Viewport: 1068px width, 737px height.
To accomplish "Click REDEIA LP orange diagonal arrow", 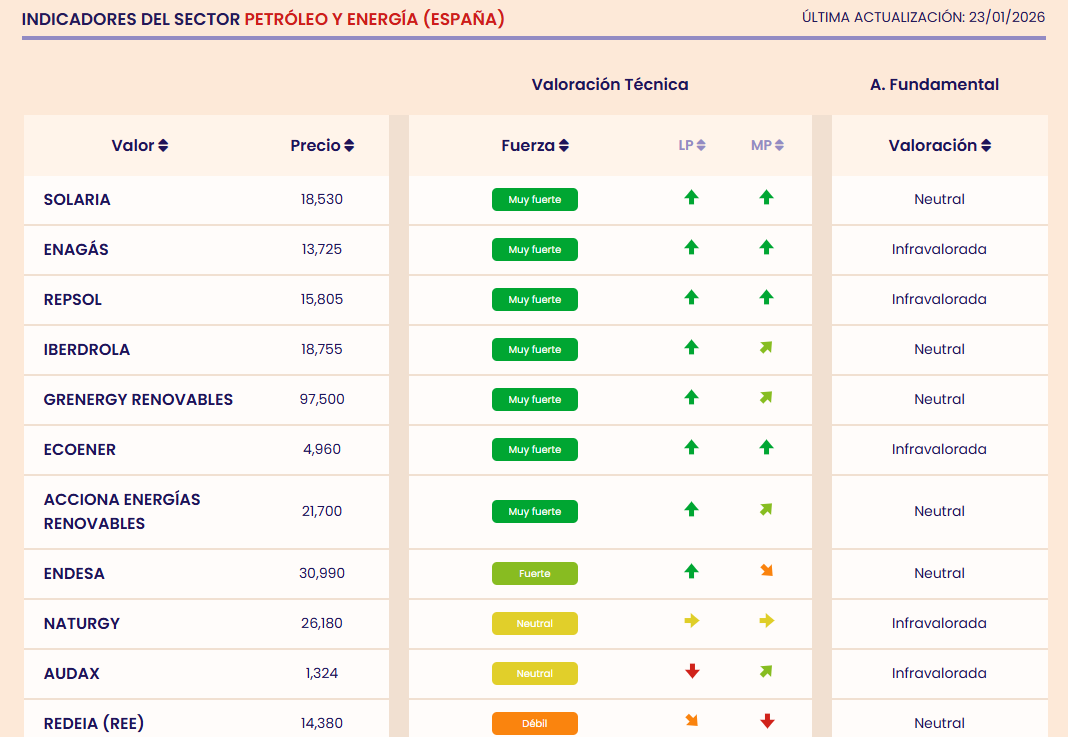I will pos(692,721).
